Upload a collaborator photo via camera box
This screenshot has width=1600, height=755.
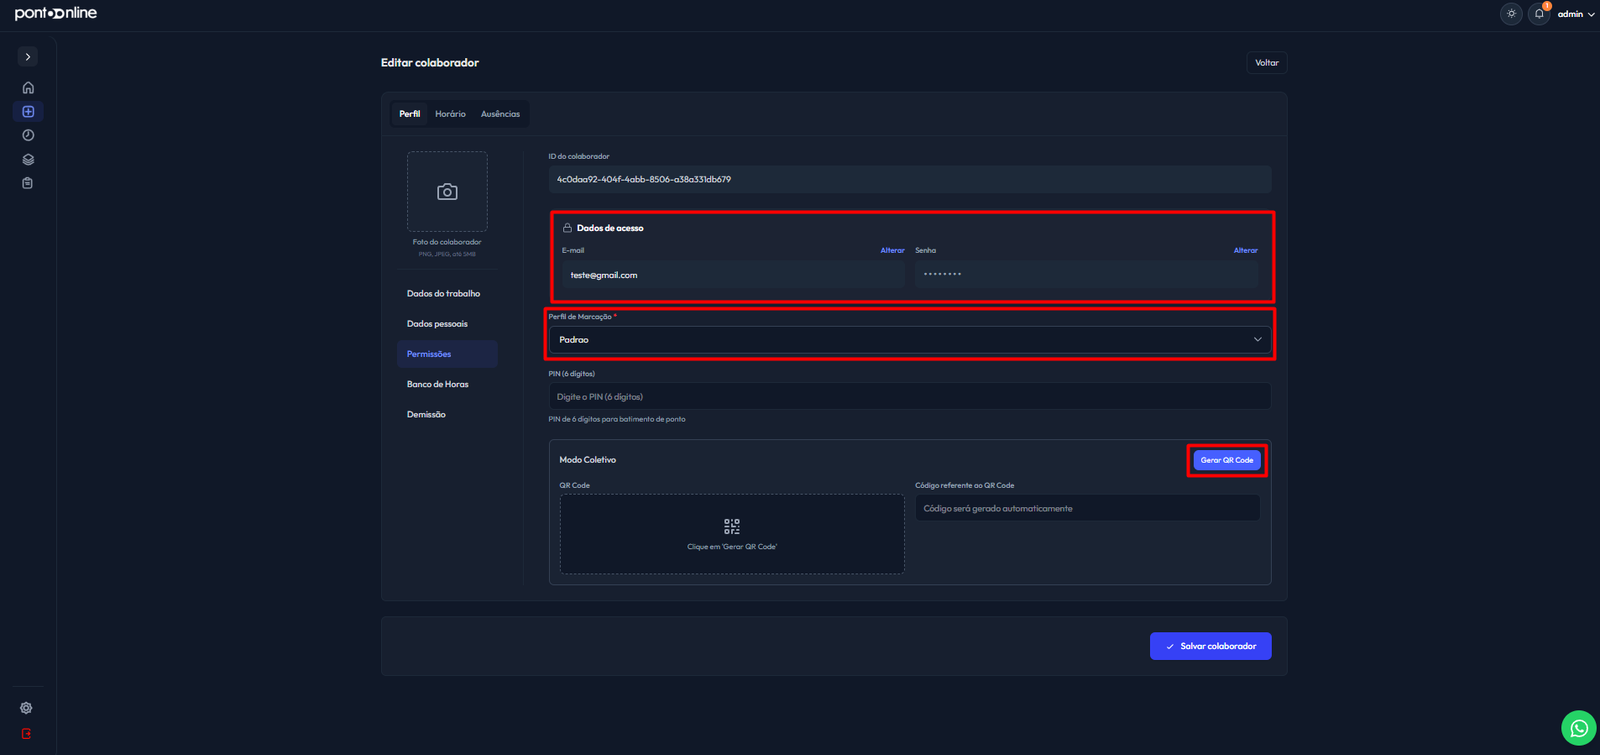tap(447, 191)
